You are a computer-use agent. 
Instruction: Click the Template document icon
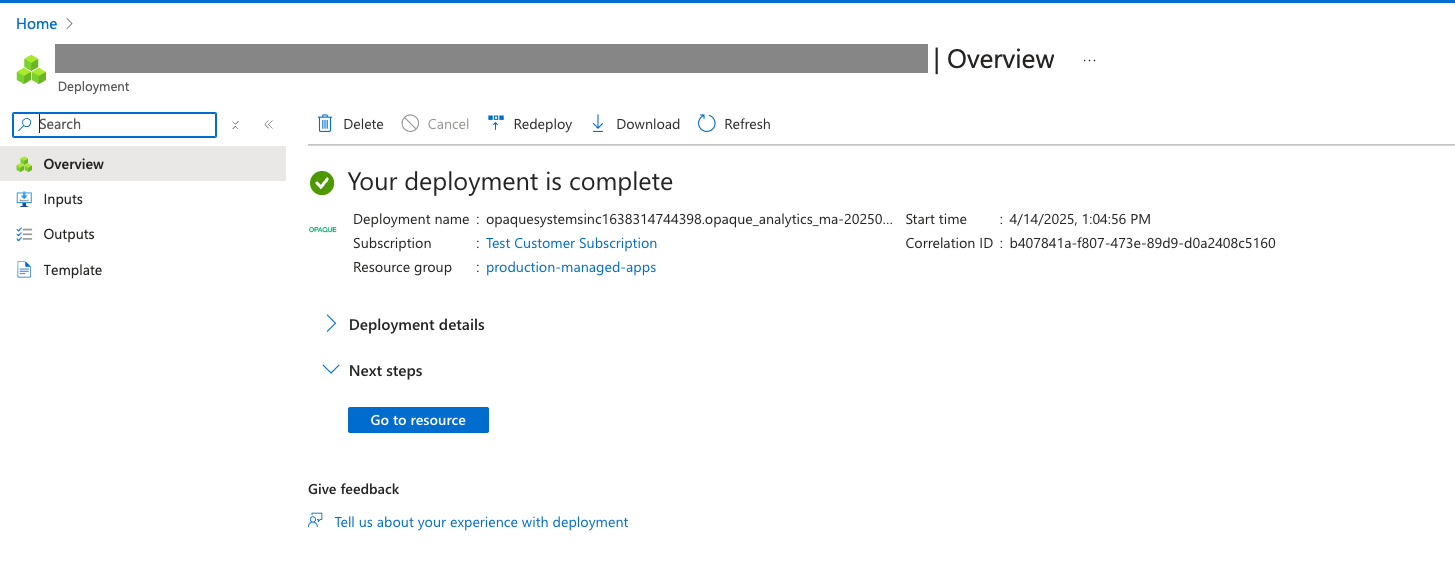click(25, 270)
